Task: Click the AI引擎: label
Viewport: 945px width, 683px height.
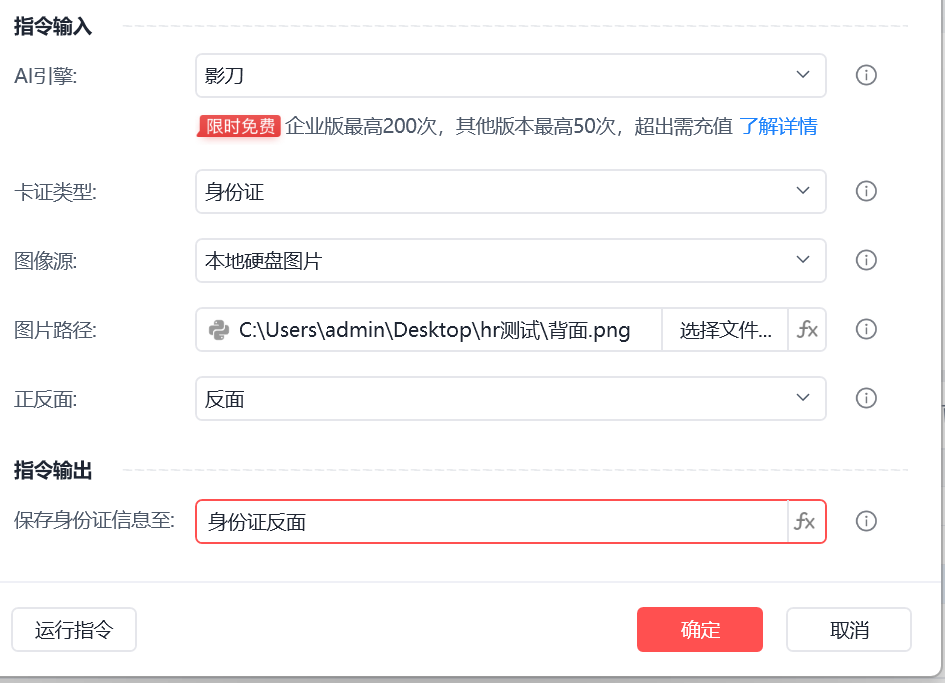Action: click(46, 76)
